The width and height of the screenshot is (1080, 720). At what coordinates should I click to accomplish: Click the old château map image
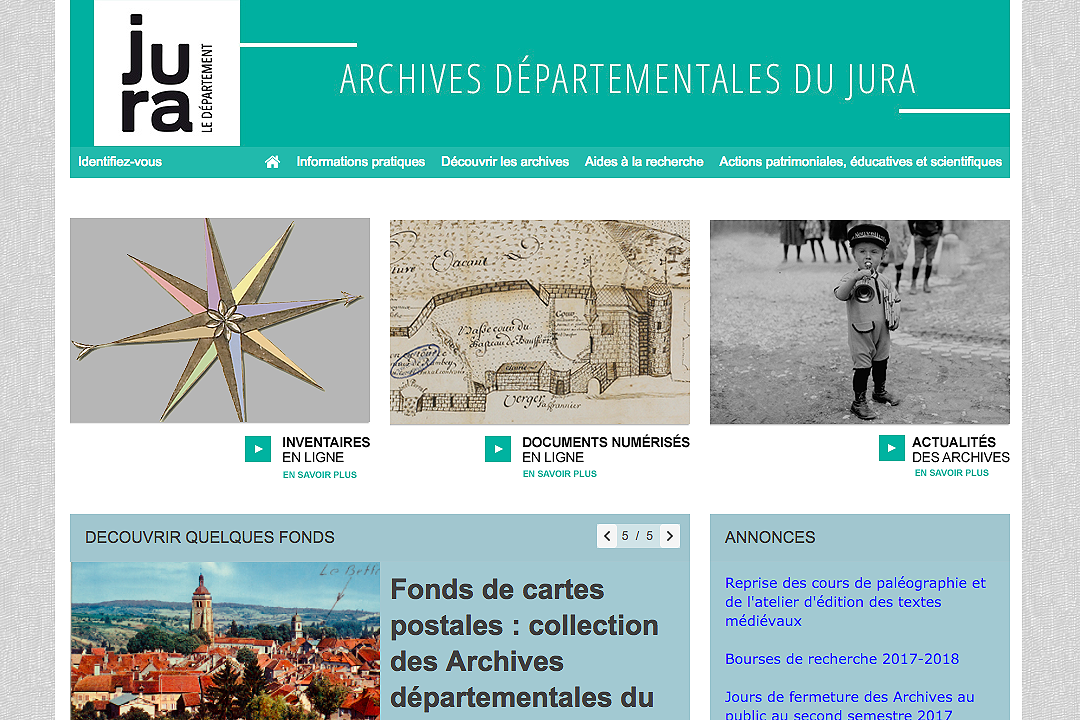click(x=539, y=322)
